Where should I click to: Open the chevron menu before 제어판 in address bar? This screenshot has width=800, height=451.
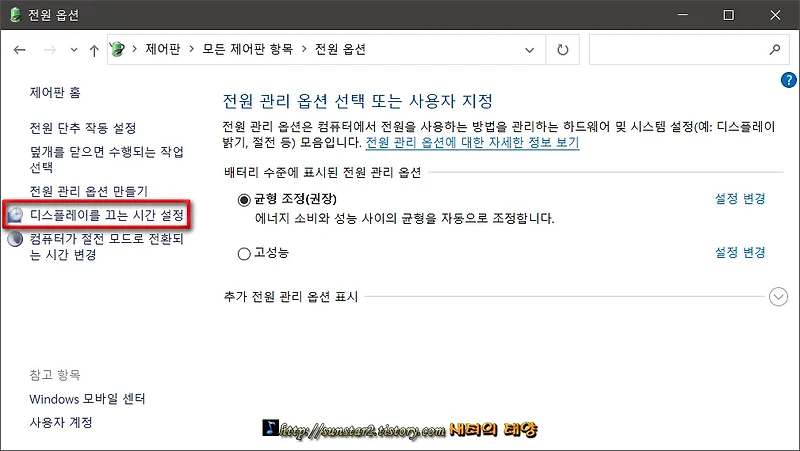click(135, 49)
